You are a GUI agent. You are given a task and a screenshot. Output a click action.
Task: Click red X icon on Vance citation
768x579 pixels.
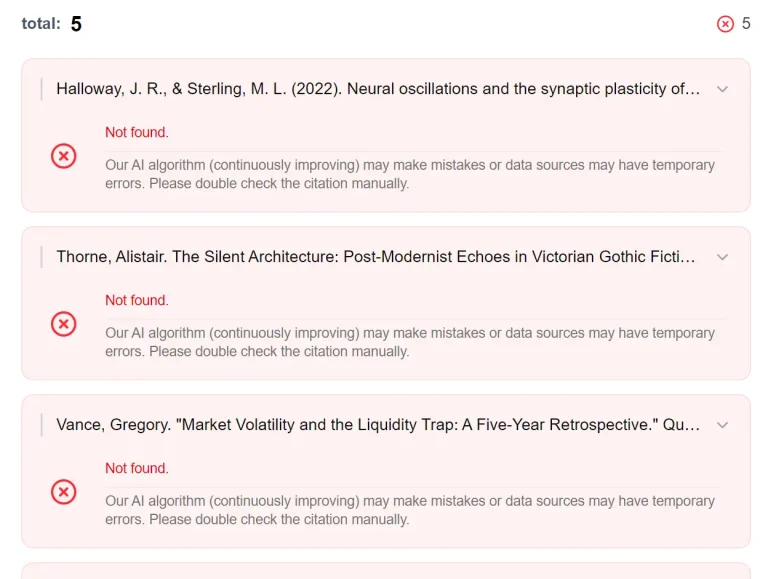[x=63, y=492]
